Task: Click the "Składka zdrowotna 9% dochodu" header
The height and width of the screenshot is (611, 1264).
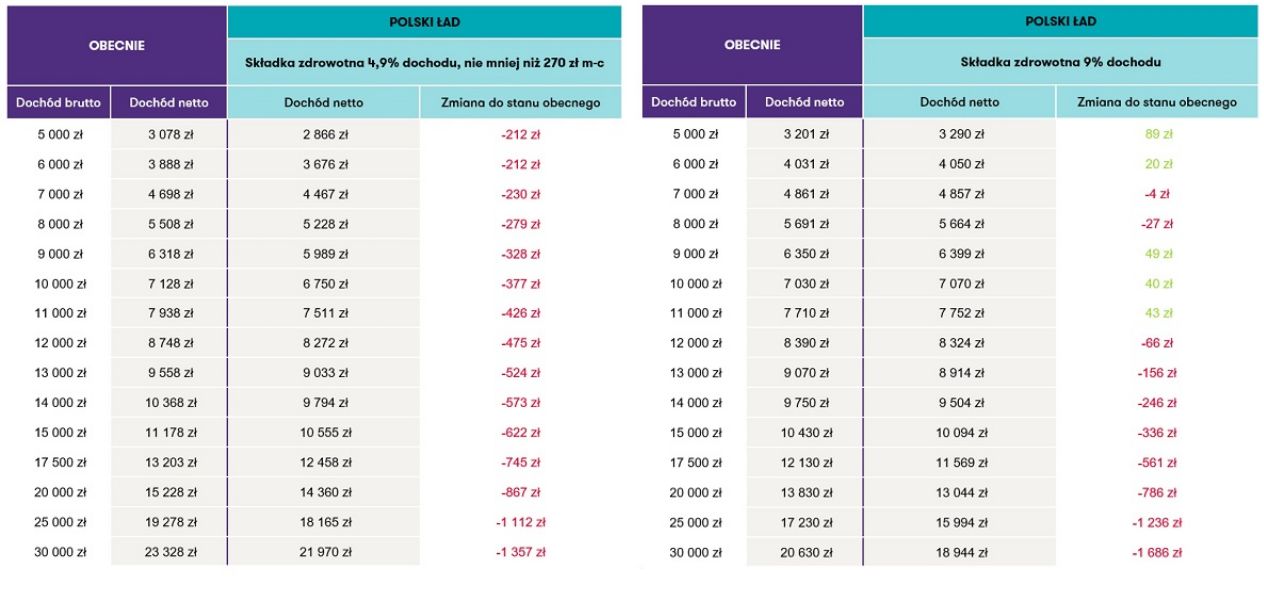Action: click(x=1060, y=63)
